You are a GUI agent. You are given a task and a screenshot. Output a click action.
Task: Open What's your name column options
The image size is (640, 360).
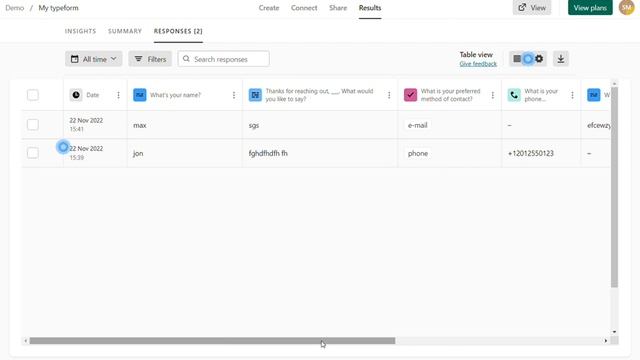pos(234,95)
